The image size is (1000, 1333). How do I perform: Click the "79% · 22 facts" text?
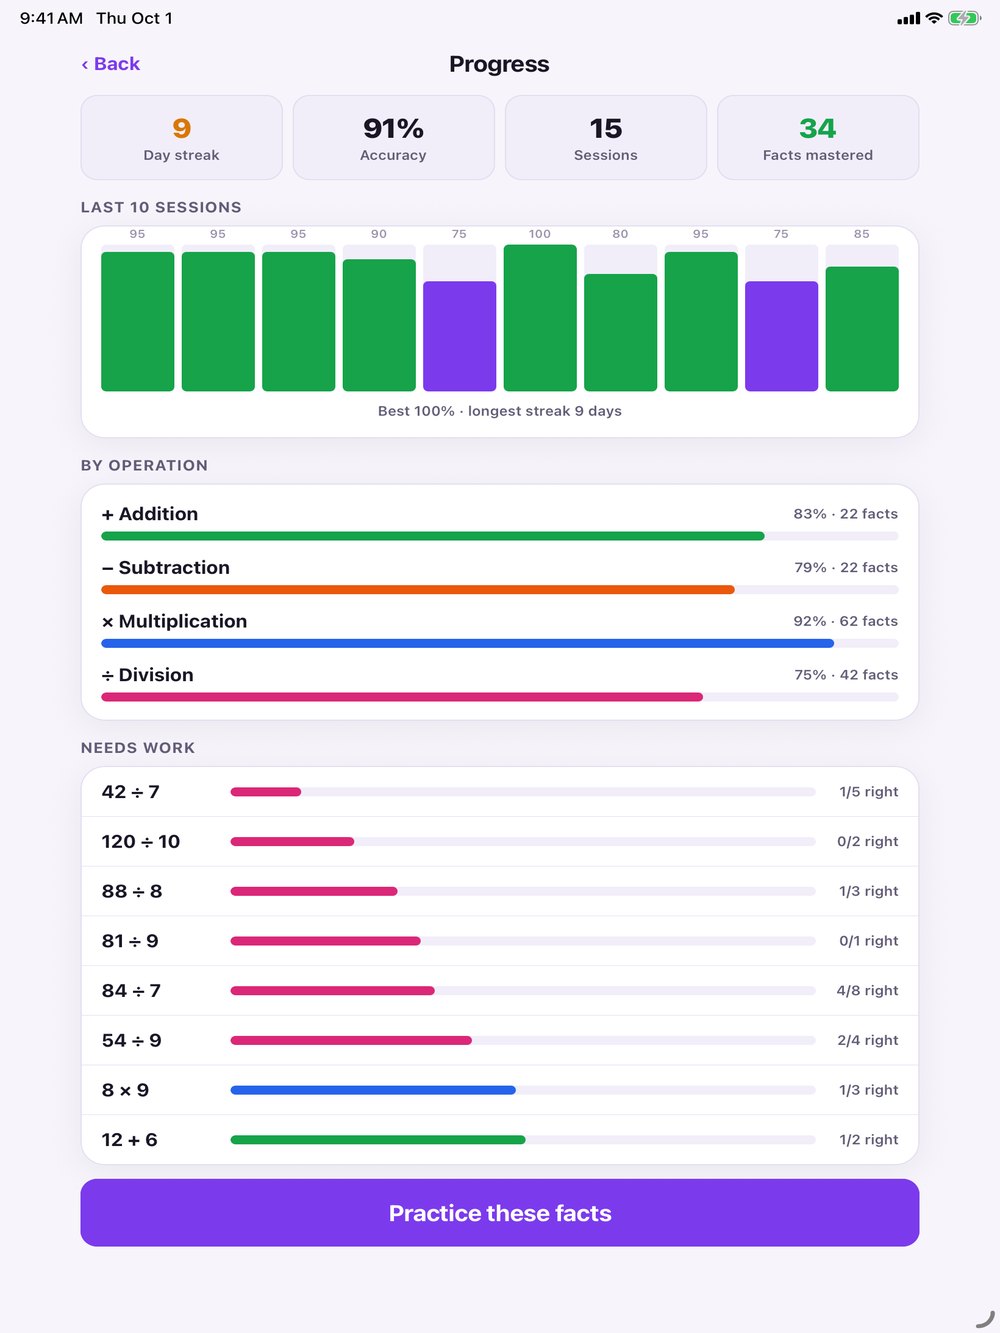tap(846, 567)
